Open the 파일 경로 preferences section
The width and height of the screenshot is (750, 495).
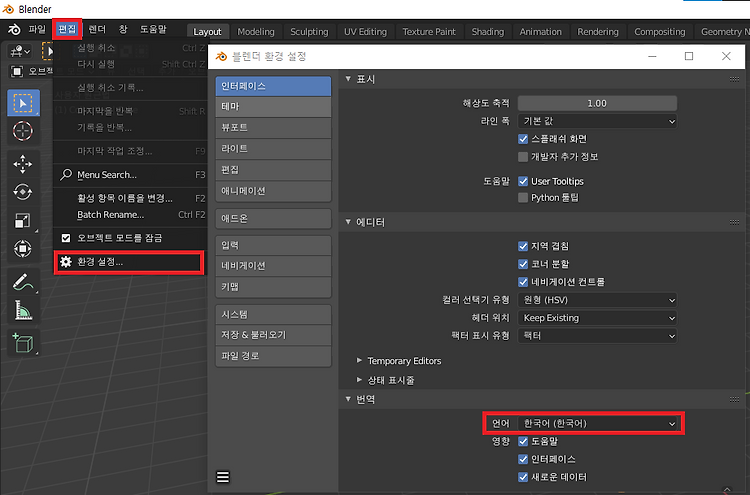pyautogui.click(x=273, y=356)
